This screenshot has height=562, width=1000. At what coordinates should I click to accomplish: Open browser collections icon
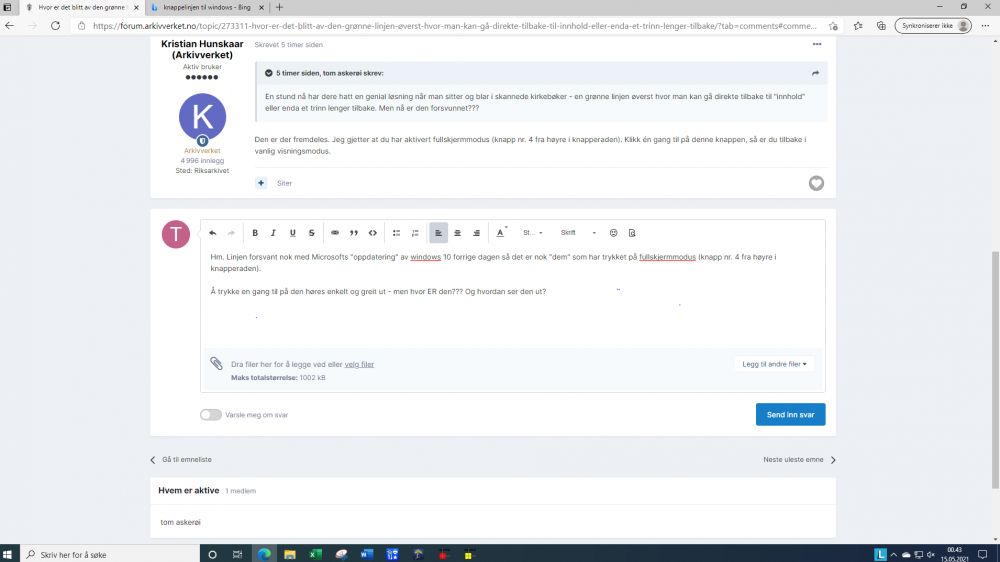click(881, 26)
